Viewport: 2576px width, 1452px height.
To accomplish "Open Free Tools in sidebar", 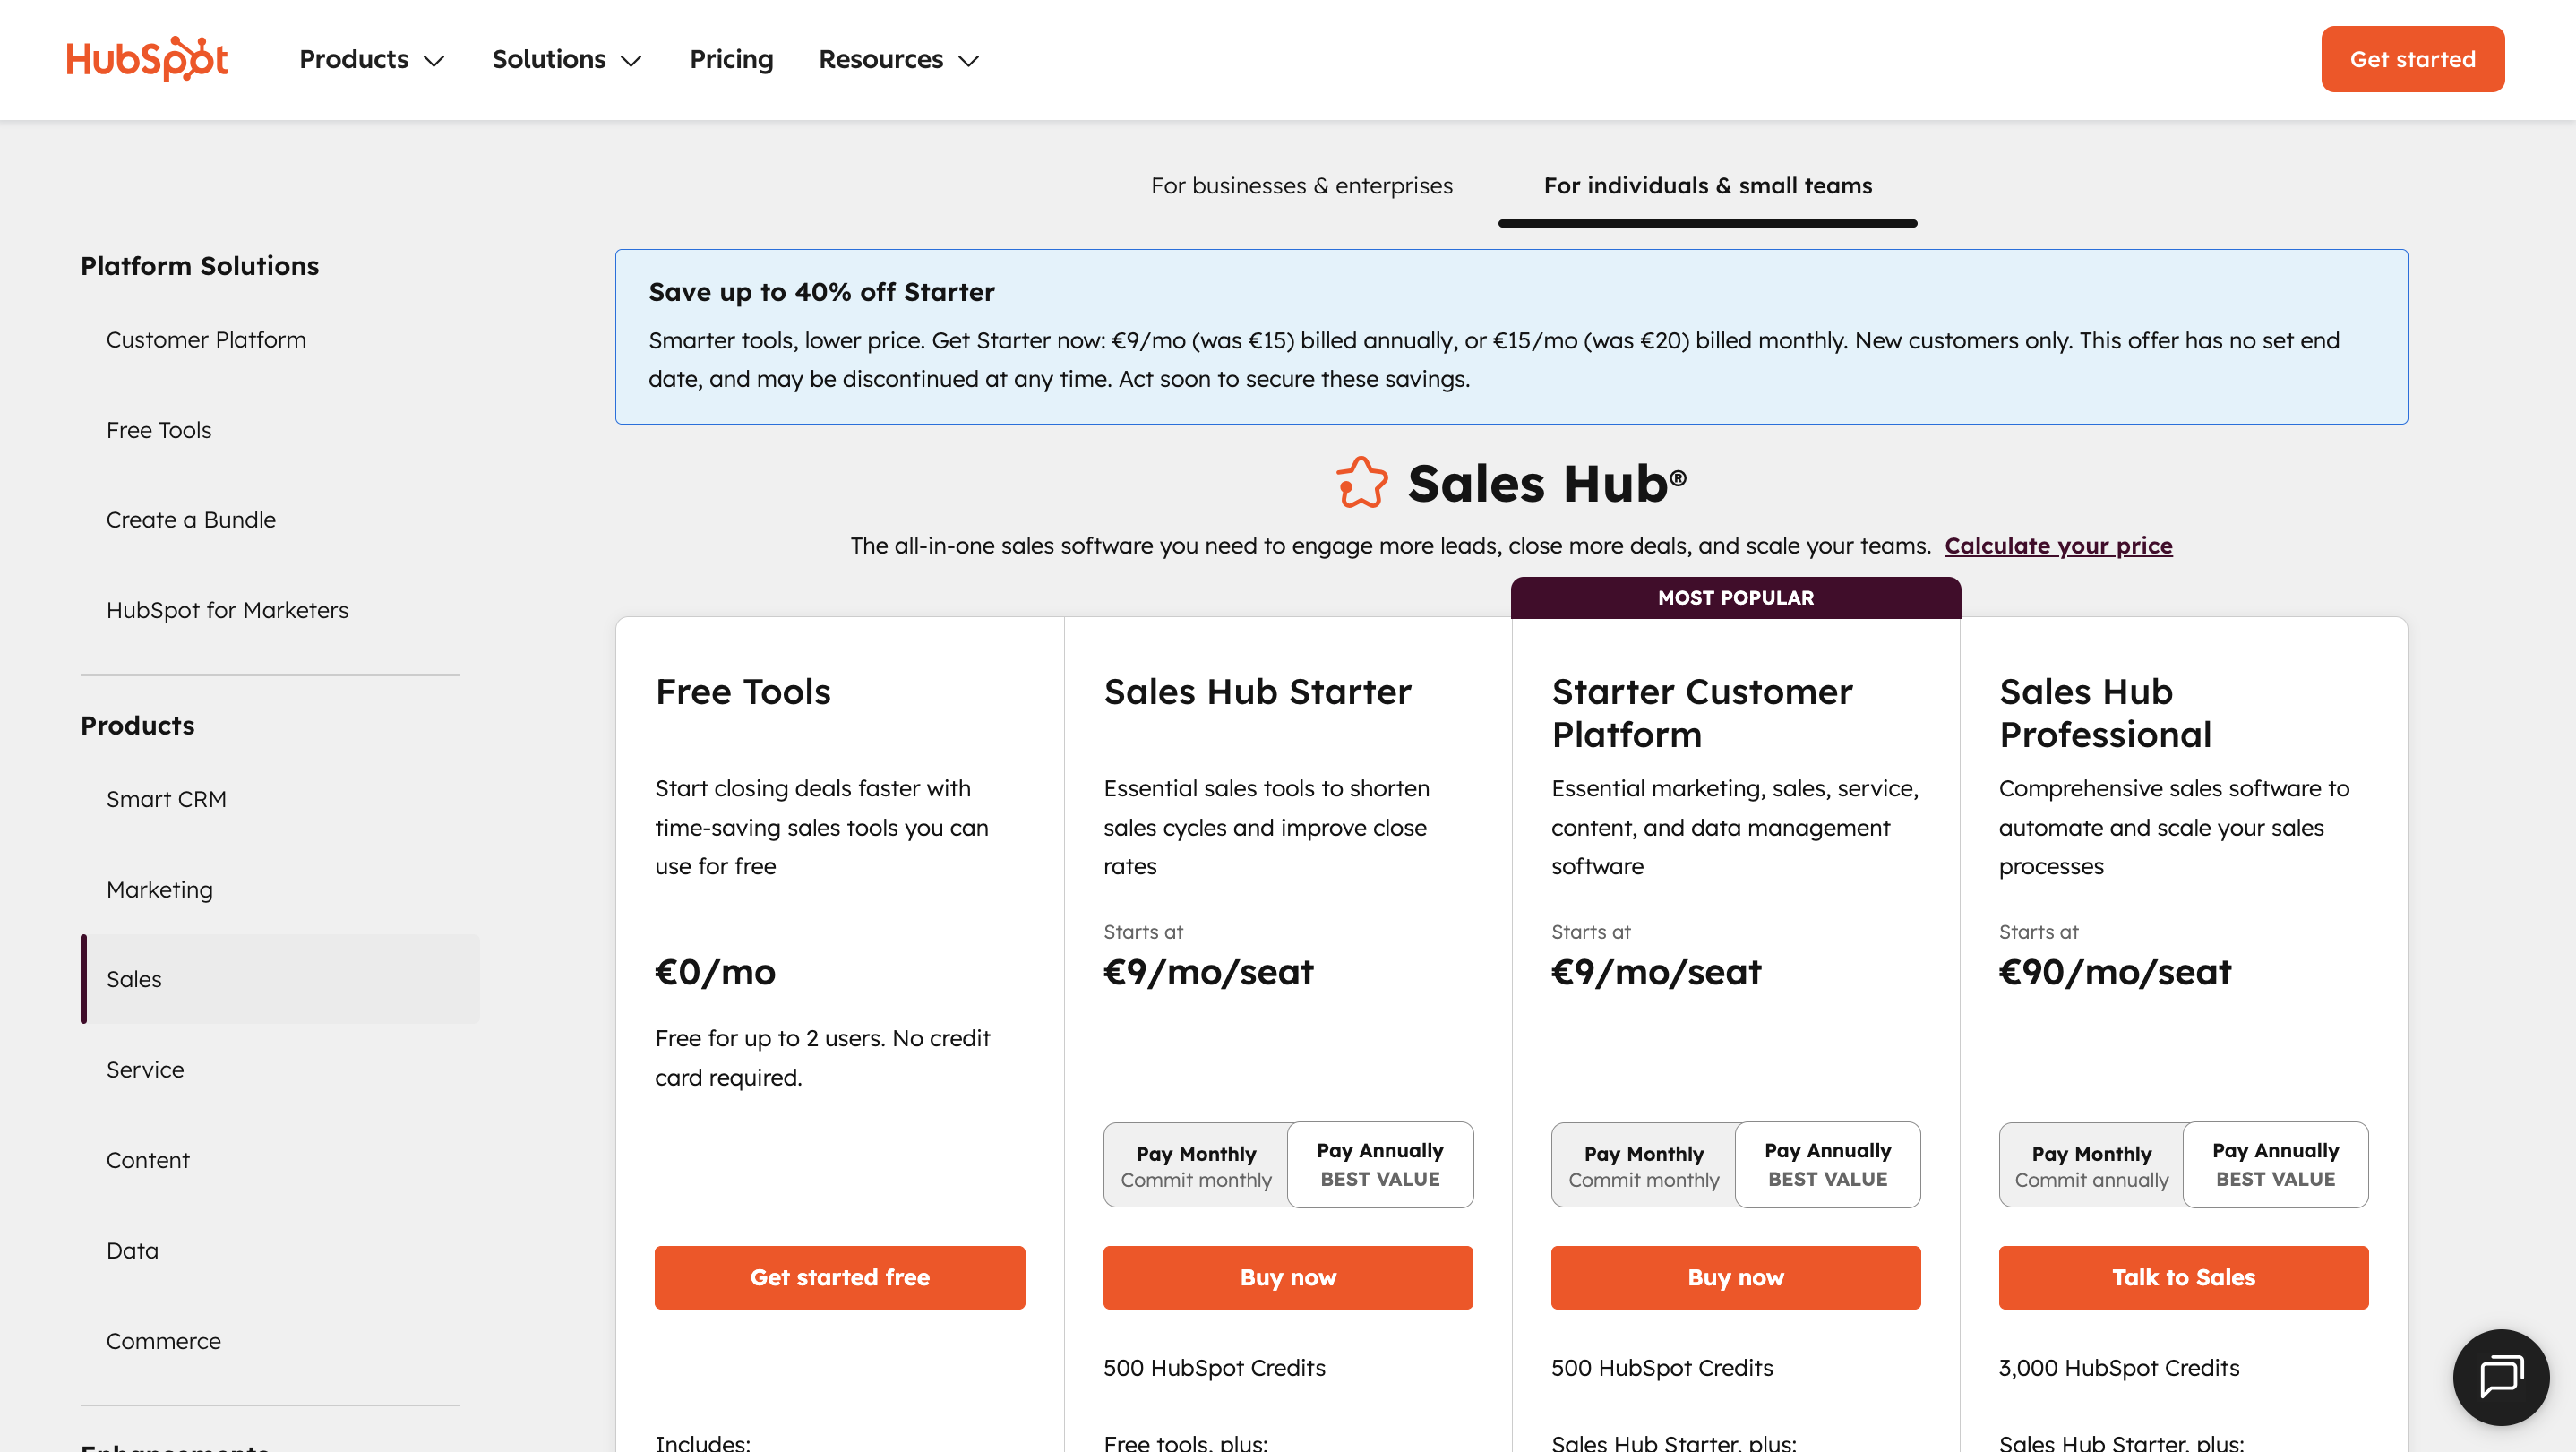I will [159, 430].
